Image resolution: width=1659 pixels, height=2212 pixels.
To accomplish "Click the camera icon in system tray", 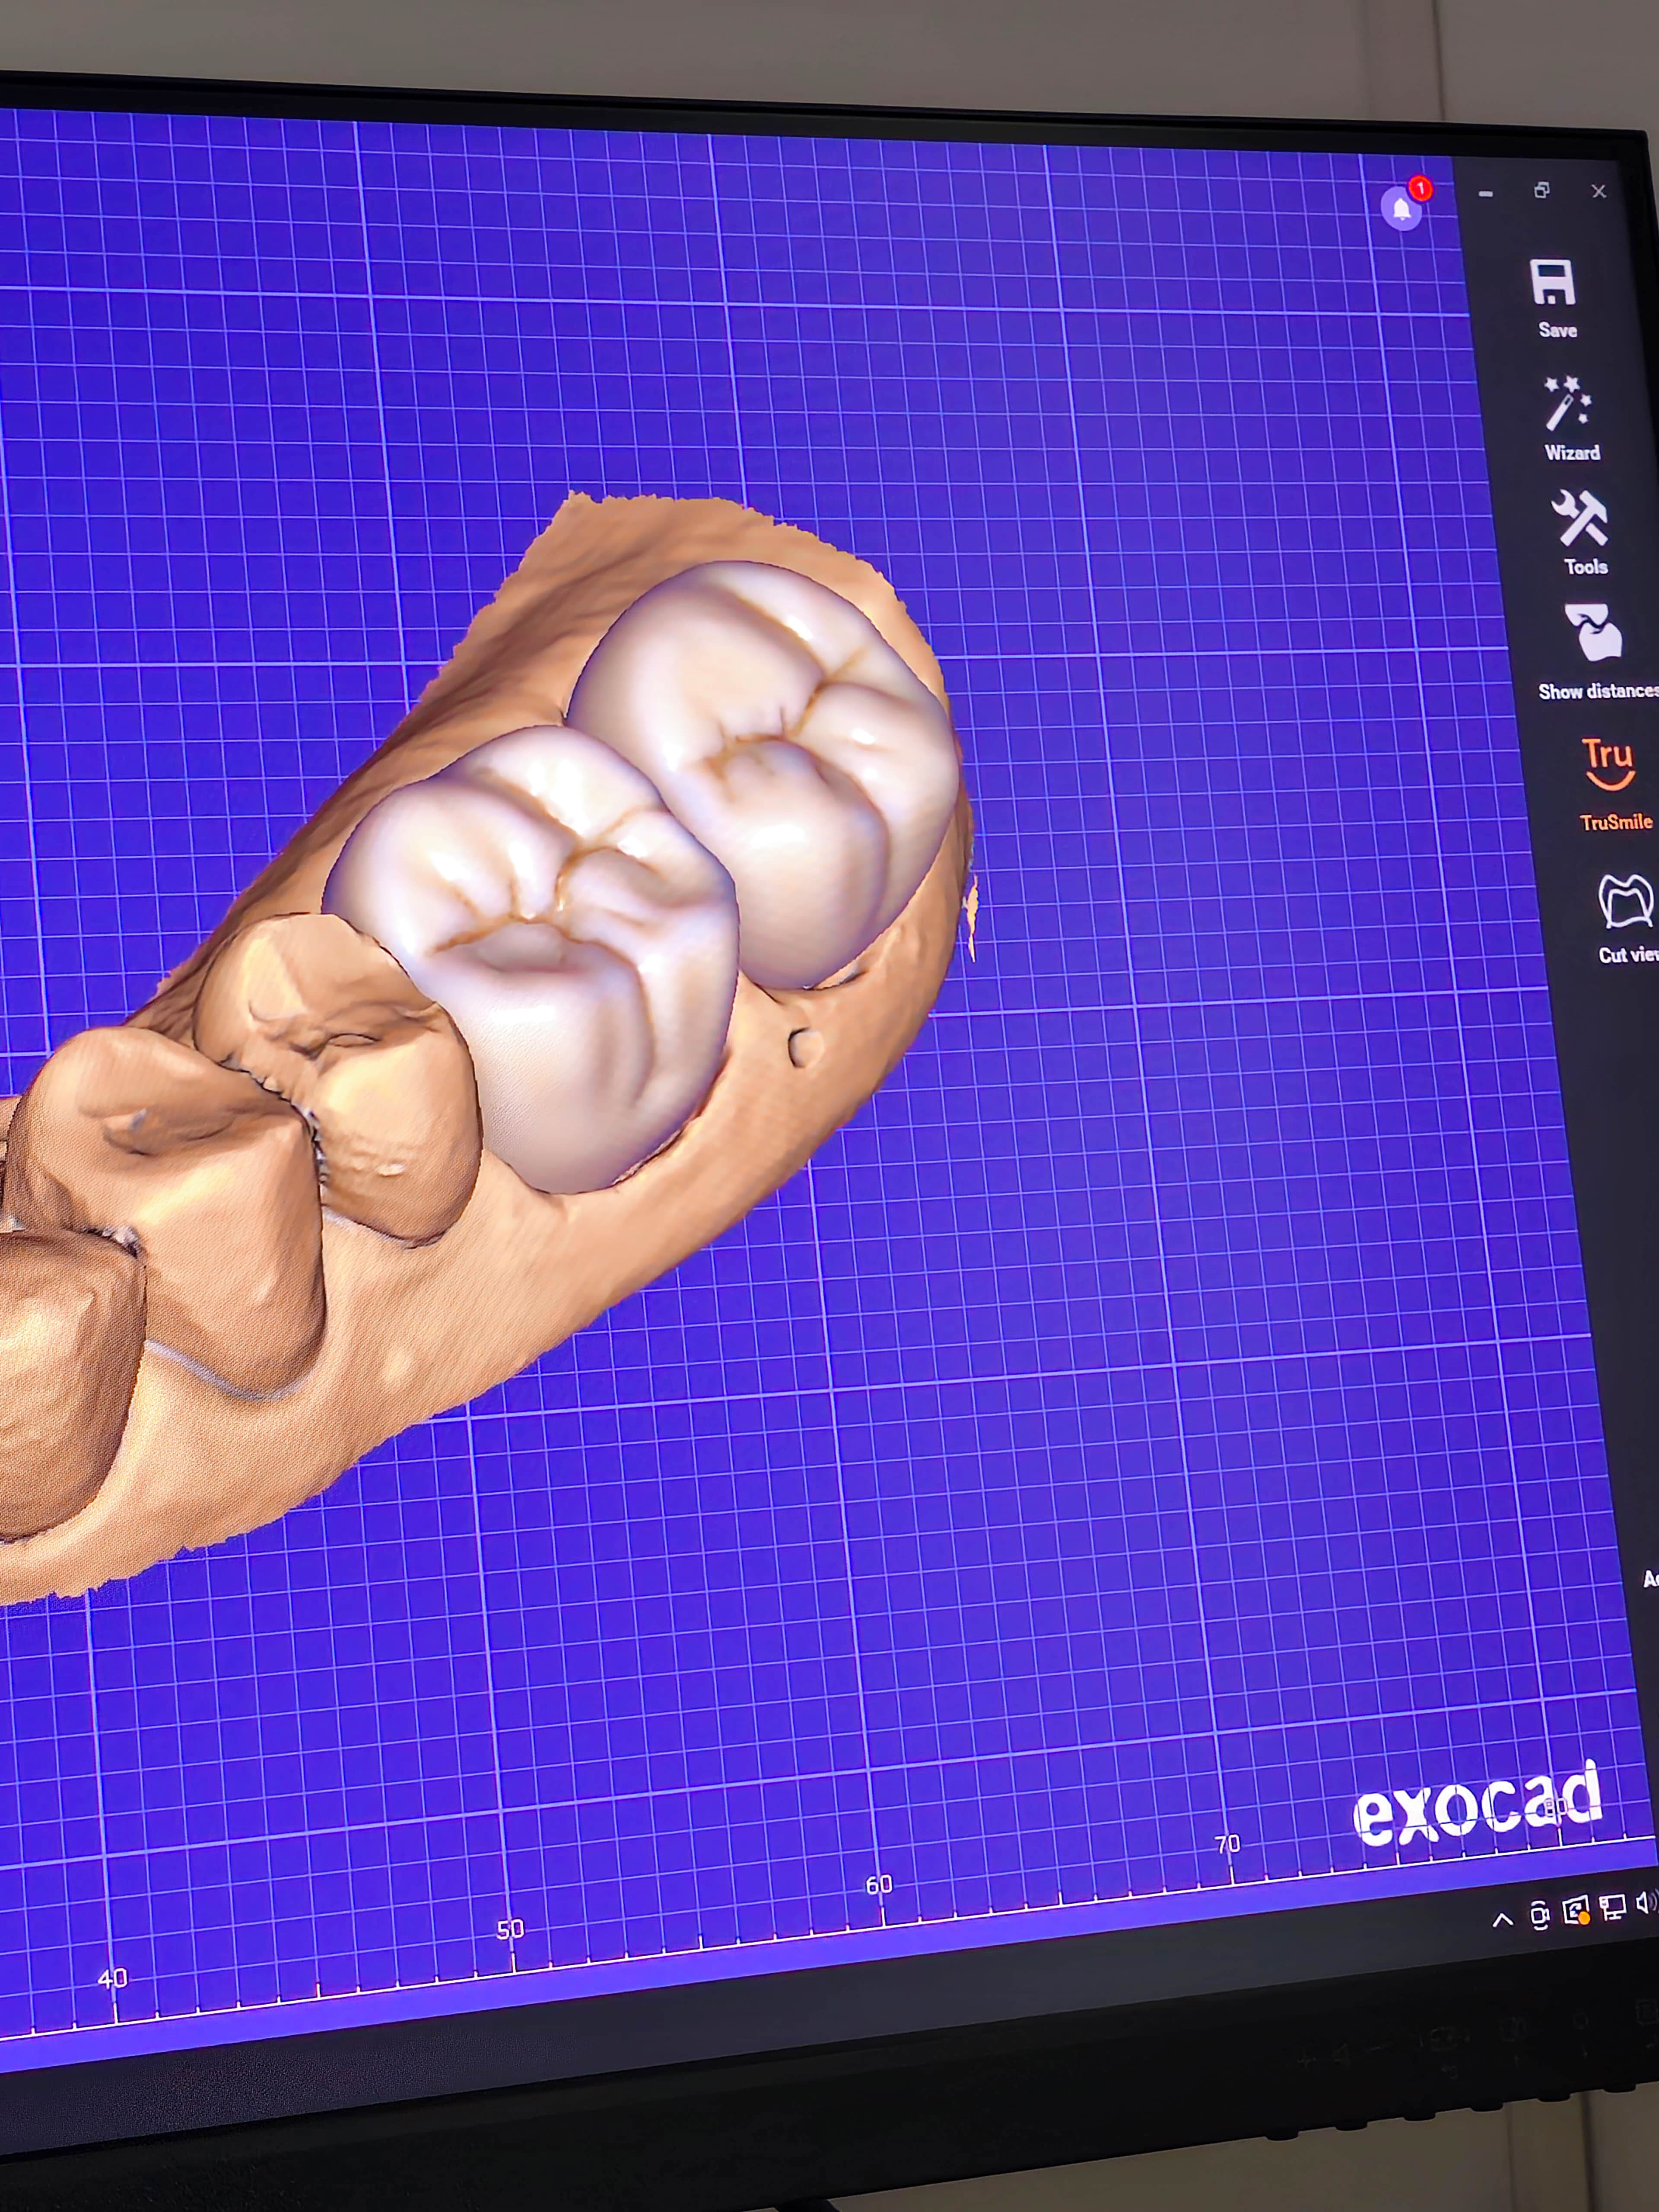I will click(x=1540, y=1915).
